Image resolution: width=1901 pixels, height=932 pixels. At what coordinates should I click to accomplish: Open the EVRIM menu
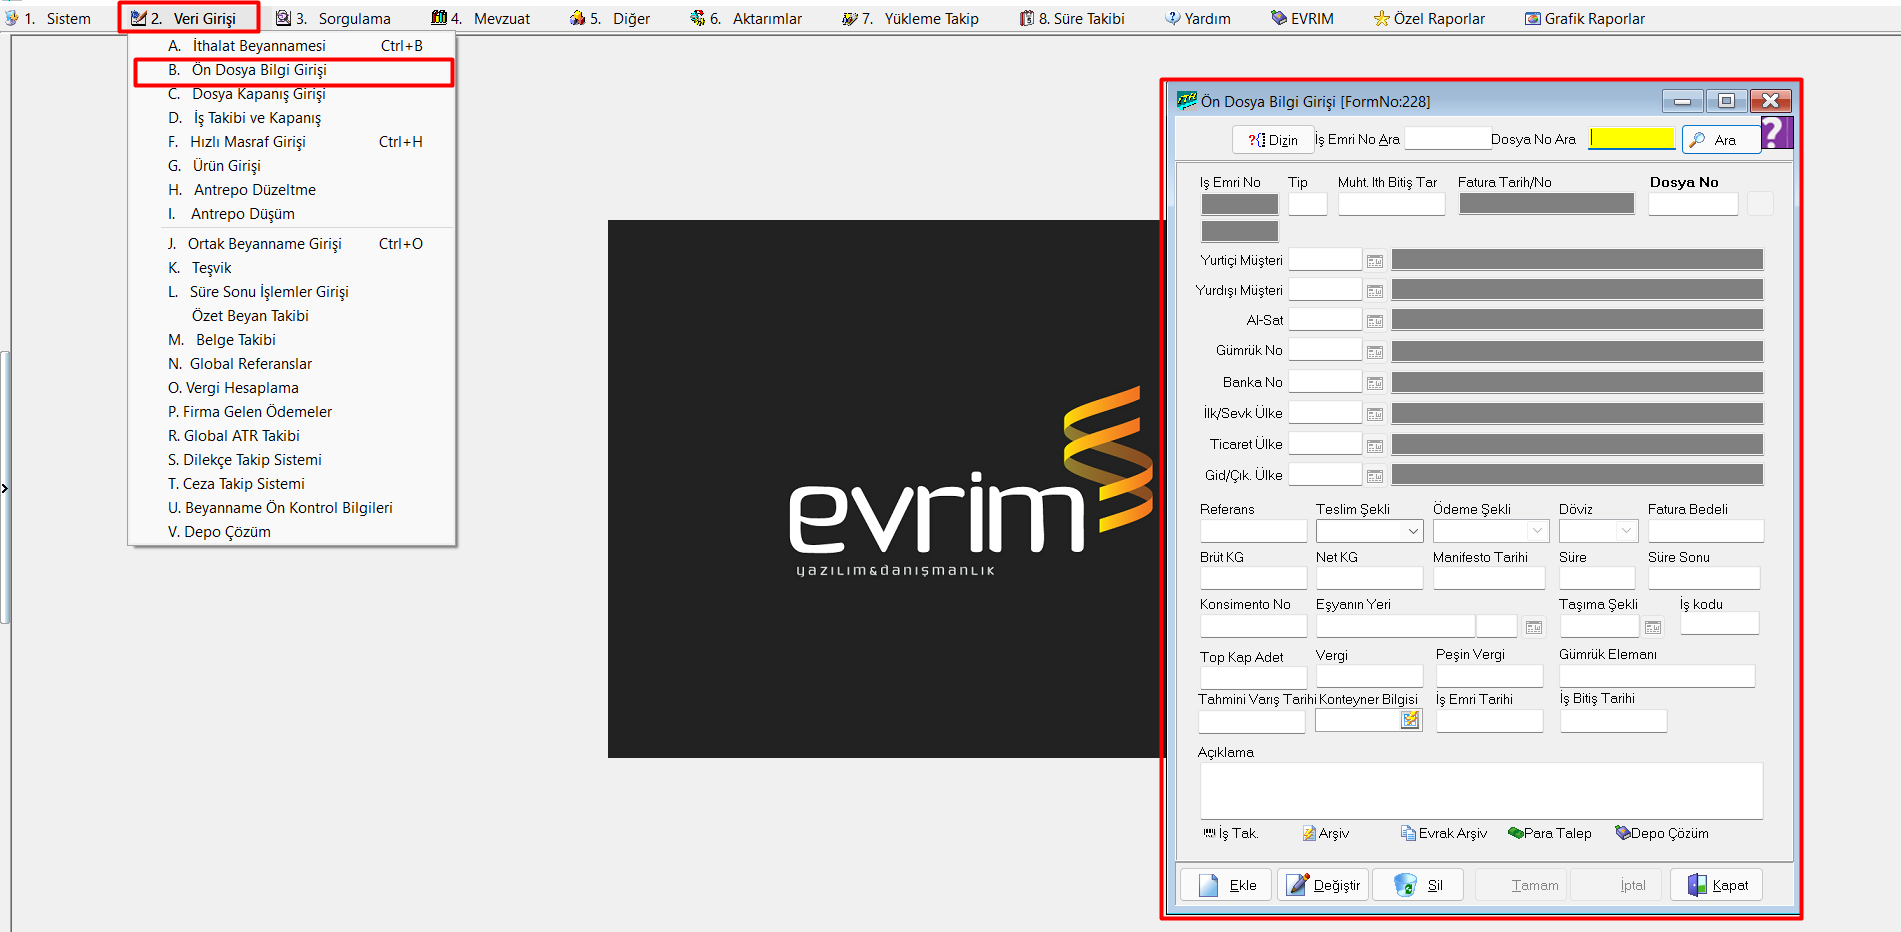pyautogui.click(x=1302, y=18)
